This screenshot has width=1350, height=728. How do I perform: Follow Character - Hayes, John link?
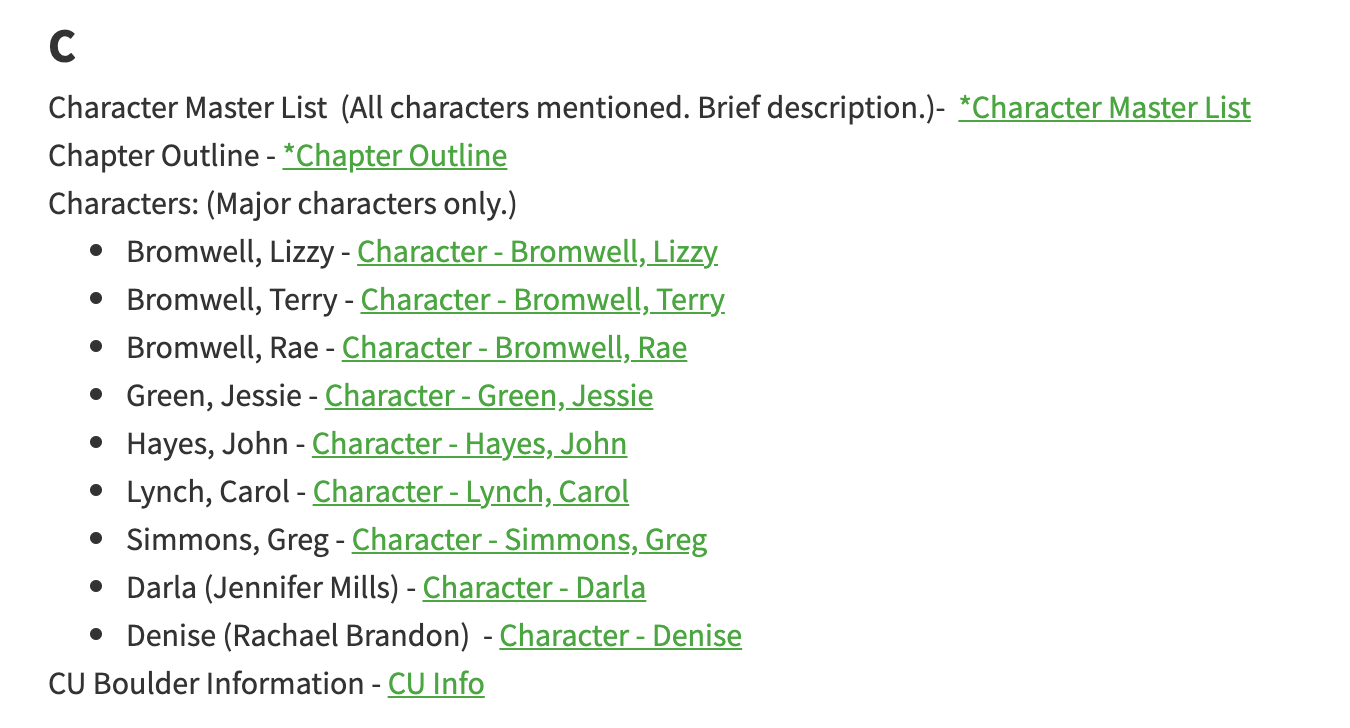pyautogui.click(x=469, y=443)
